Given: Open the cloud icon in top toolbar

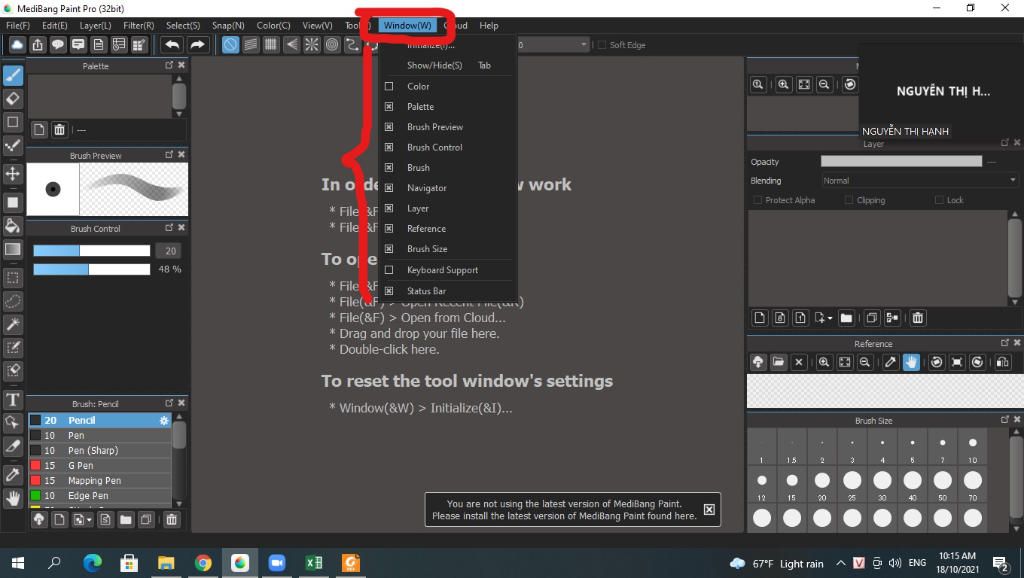Looking at the screenshot, I should (x=17, y=44).
